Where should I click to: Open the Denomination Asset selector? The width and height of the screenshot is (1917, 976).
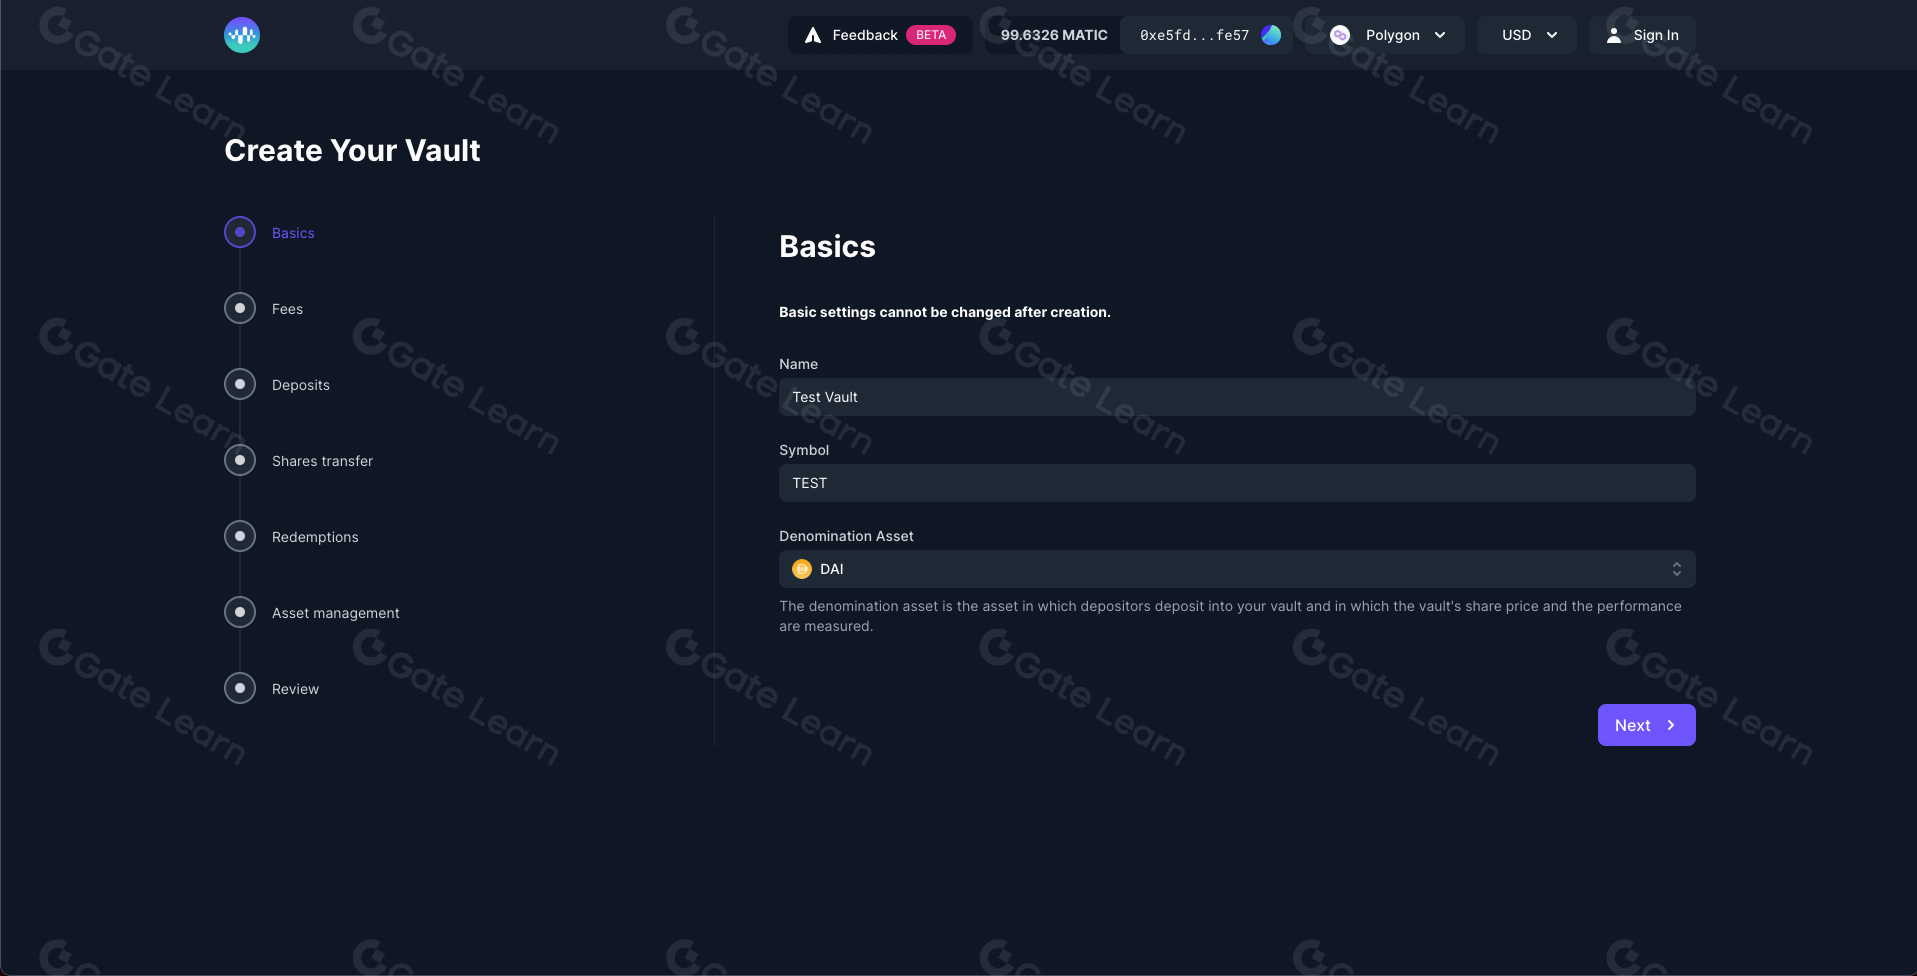(x=1237, y=568)
